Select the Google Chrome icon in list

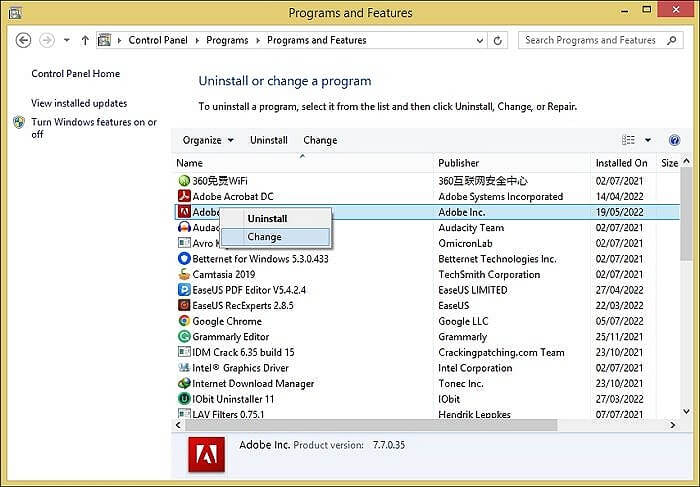pos(184,321)
